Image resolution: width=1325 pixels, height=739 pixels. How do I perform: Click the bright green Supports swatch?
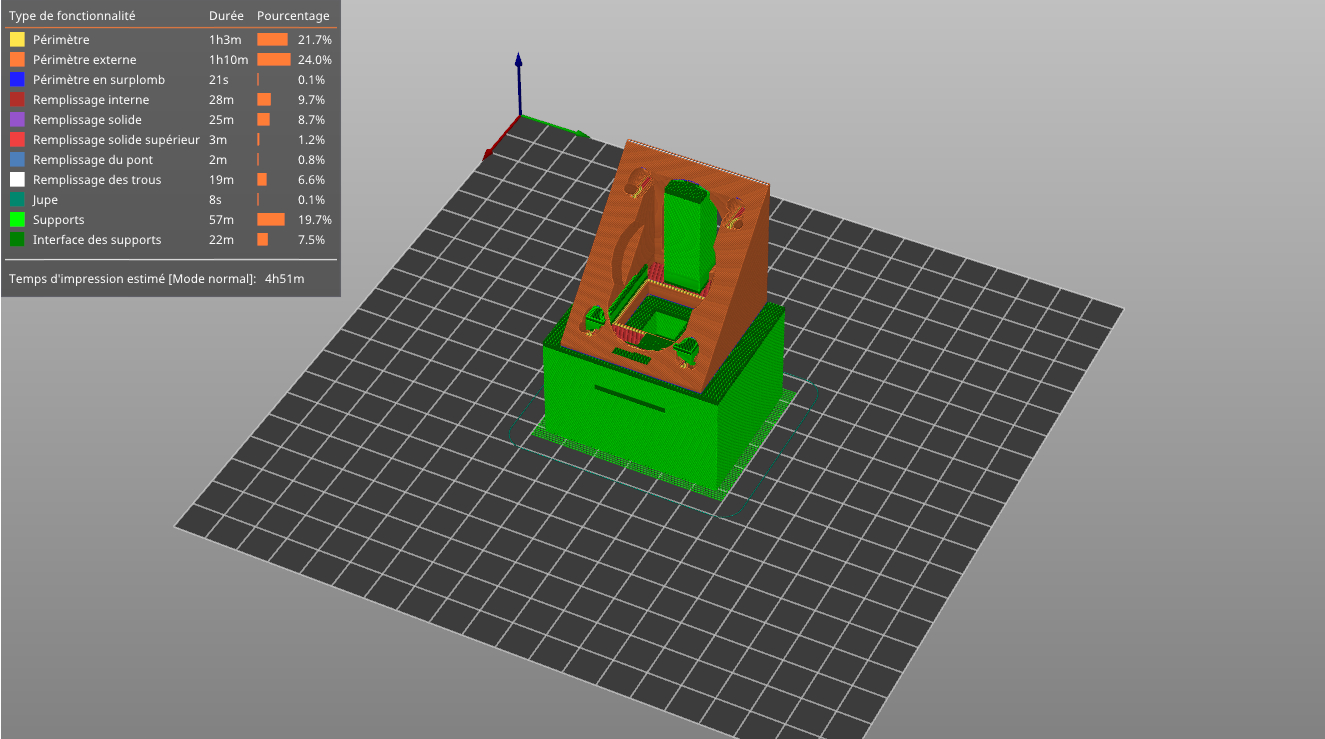tap(17, 220)
